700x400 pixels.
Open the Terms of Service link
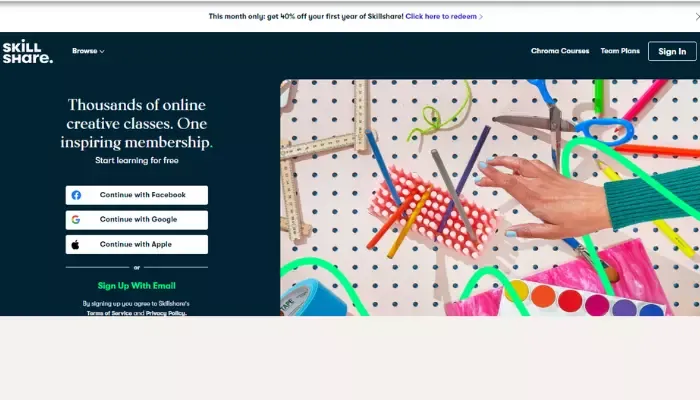[x=109, y=313]
